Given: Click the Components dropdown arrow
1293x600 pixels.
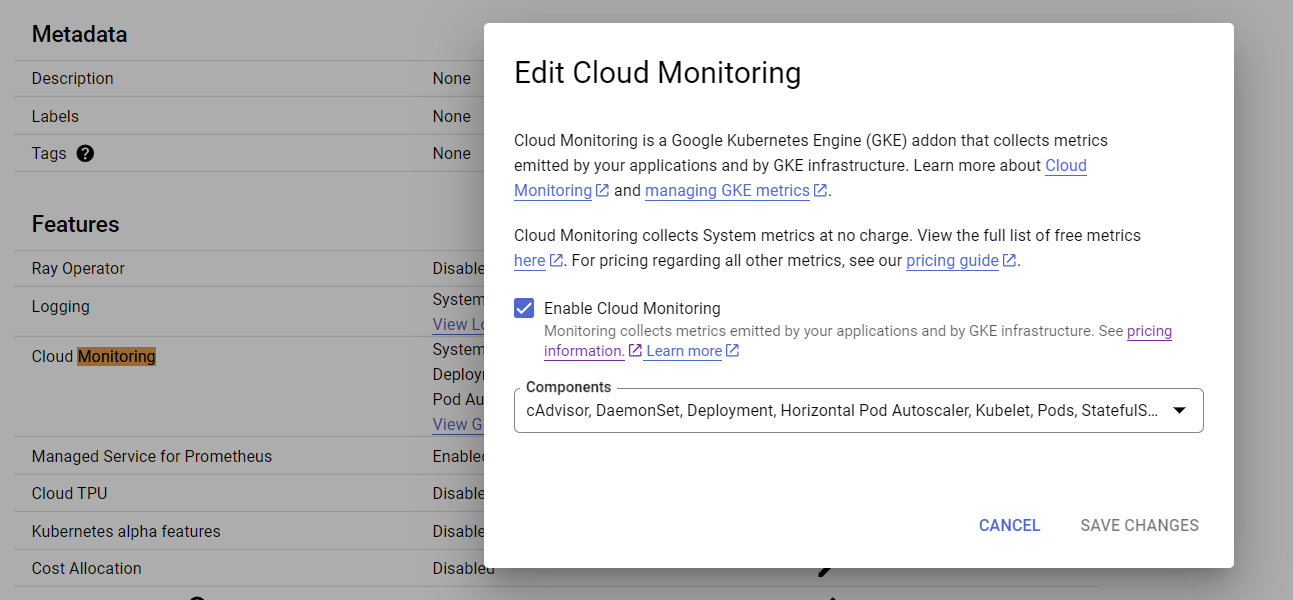Looking at the screenshot, I should click(1179, 410).
